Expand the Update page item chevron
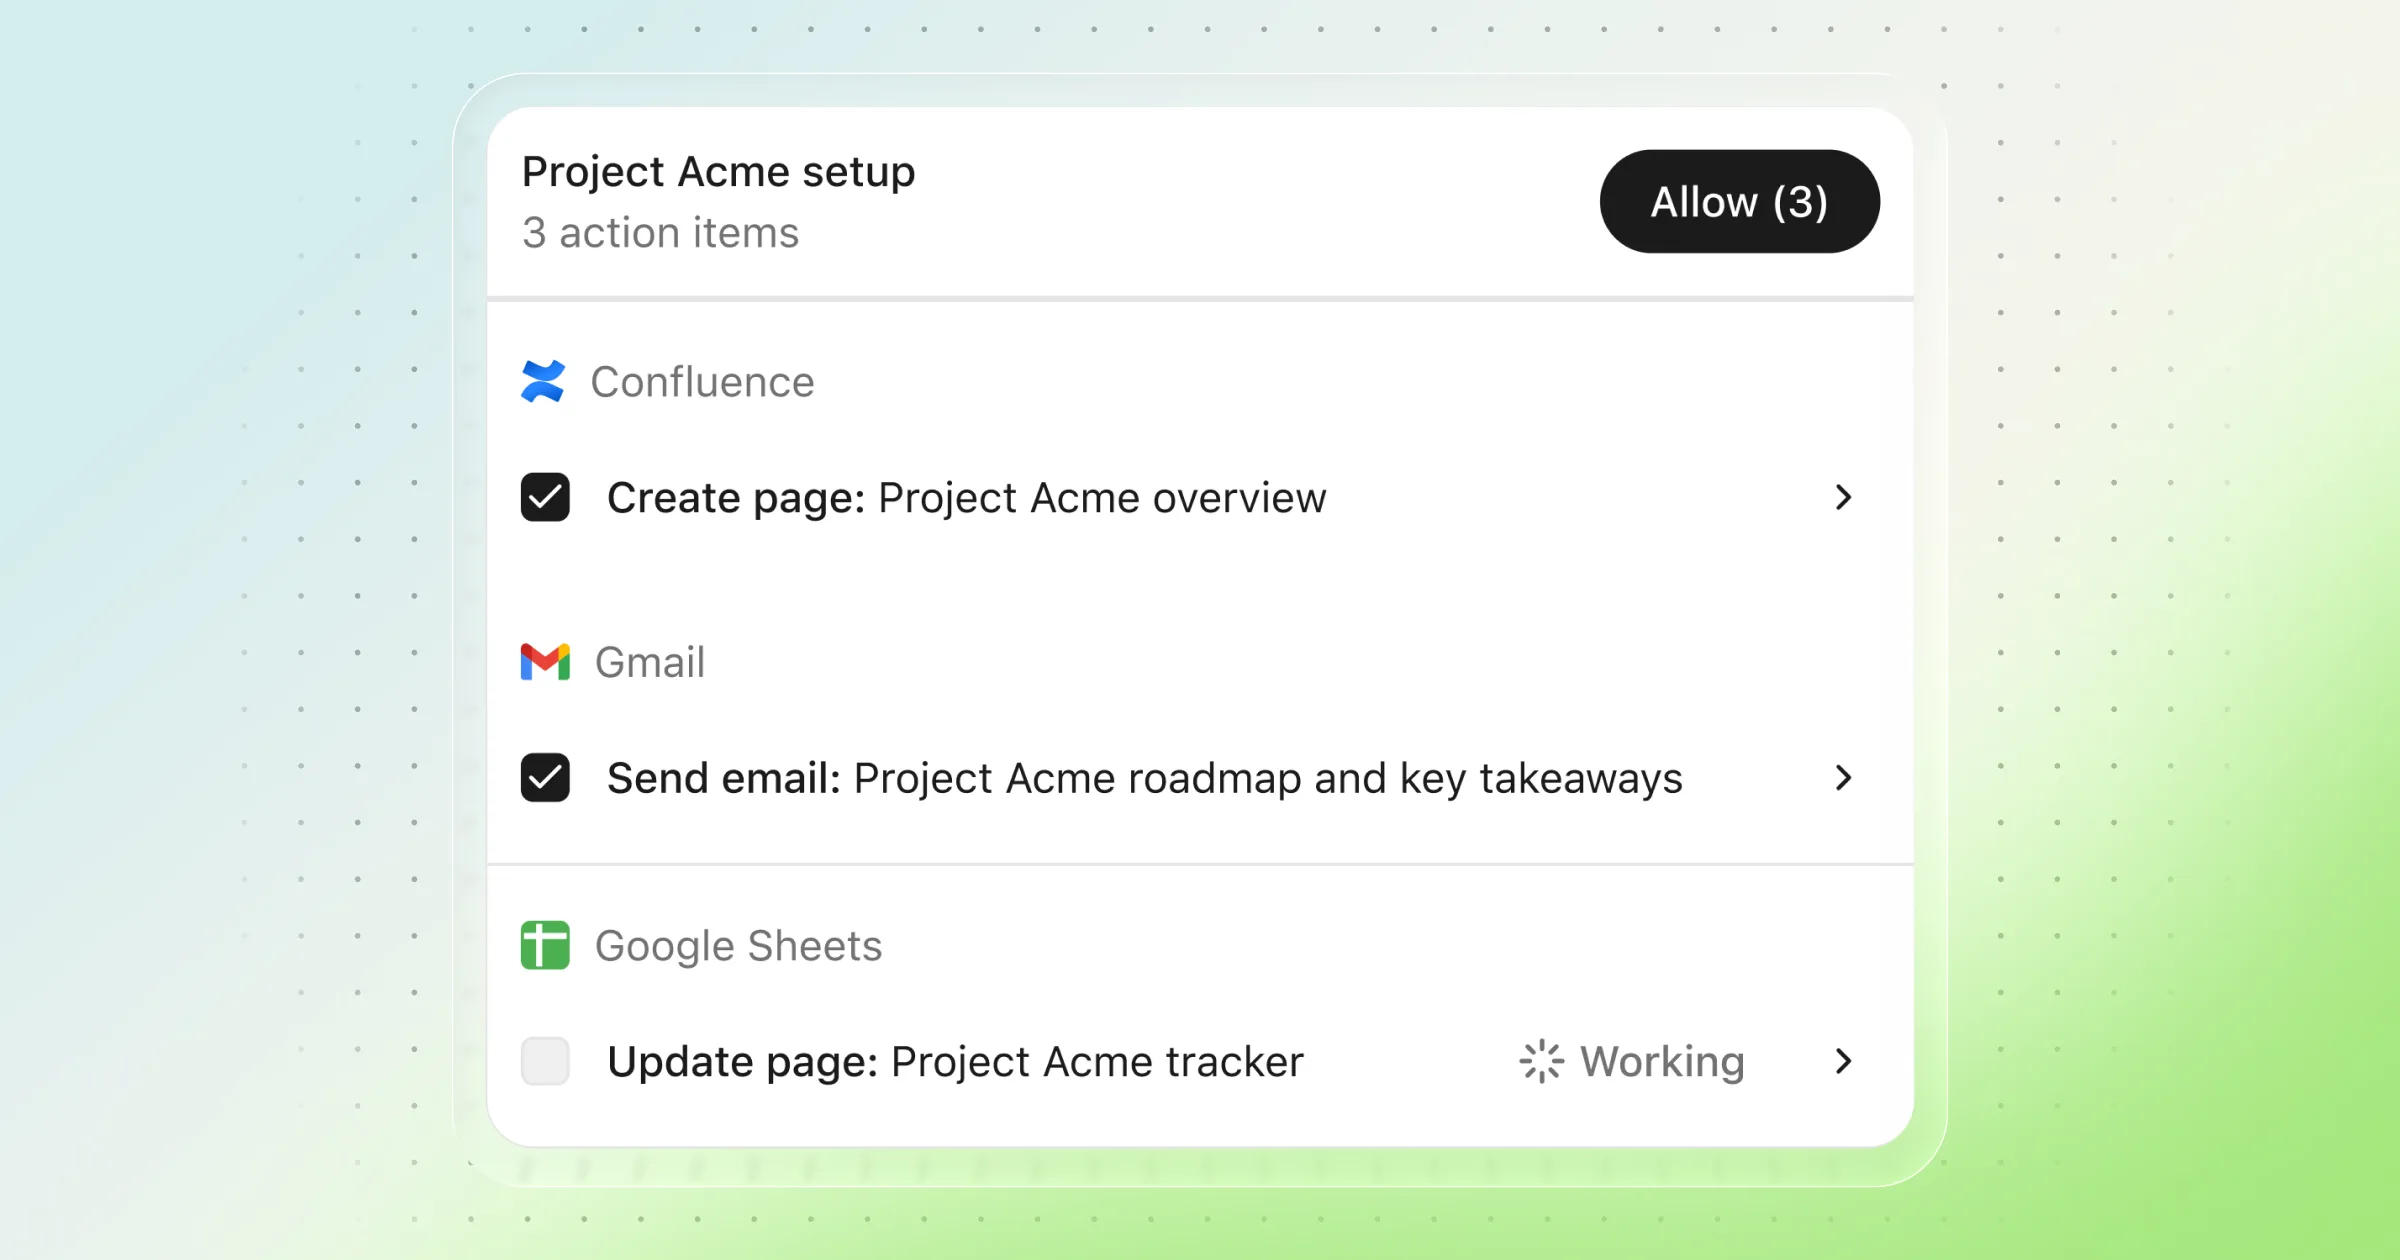Screen dimensions: 2400x1260 1843,1061
